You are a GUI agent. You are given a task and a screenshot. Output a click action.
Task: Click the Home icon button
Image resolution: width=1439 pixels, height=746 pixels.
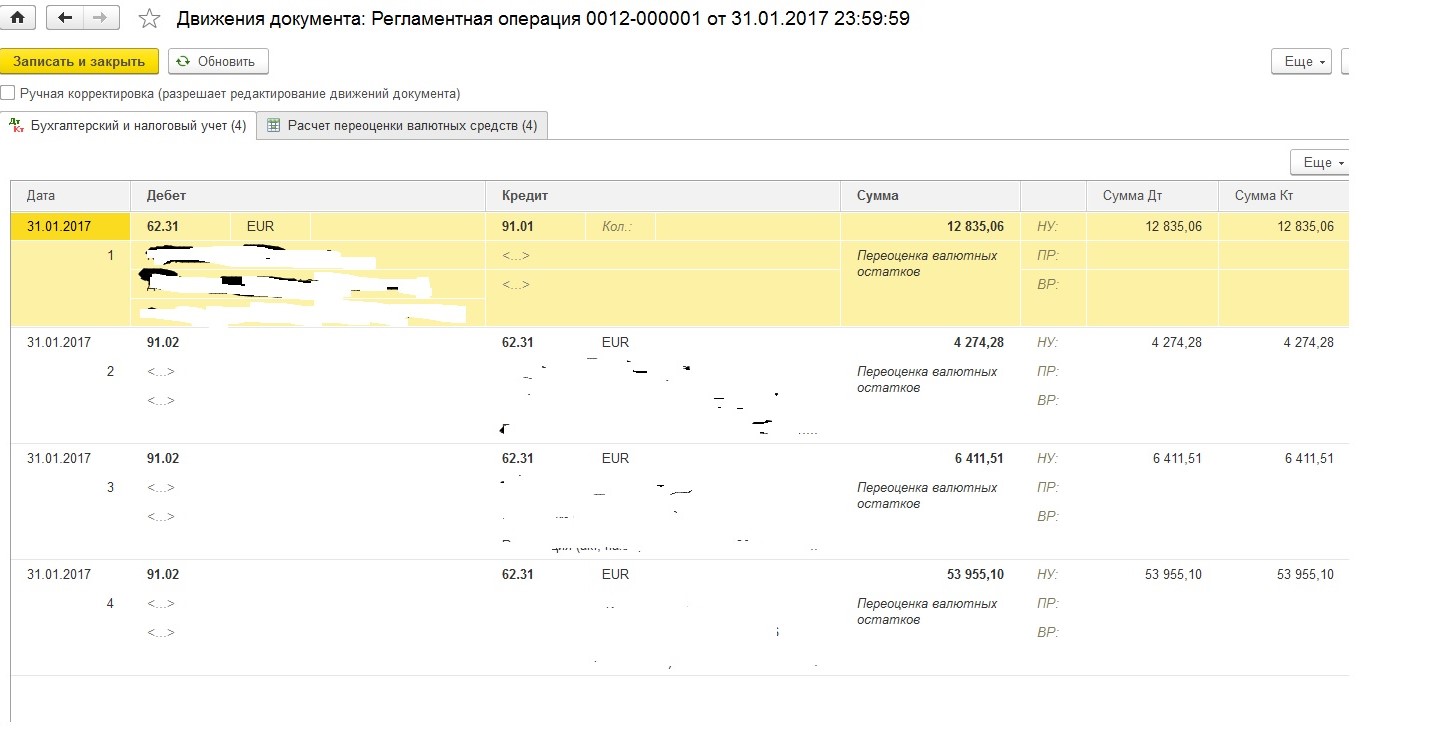pyautogui.click(x=17, y=18)
